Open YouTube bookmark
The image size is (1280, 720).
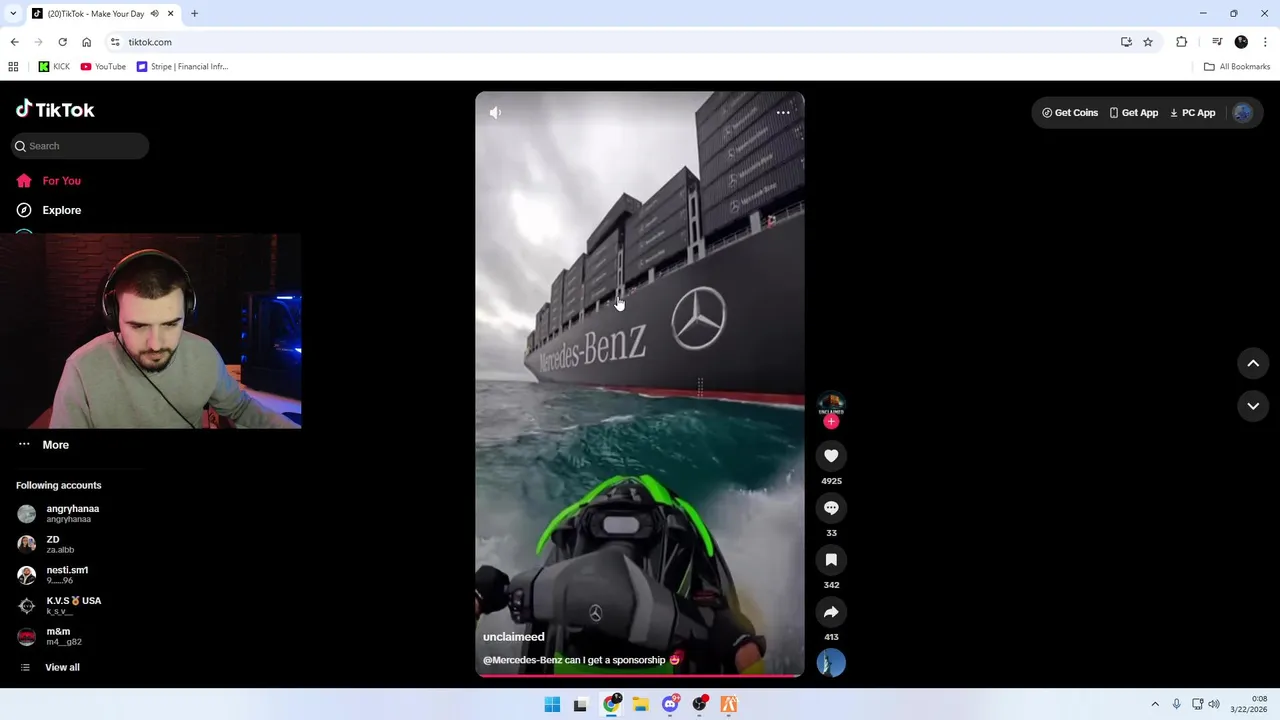pos(103,67)
